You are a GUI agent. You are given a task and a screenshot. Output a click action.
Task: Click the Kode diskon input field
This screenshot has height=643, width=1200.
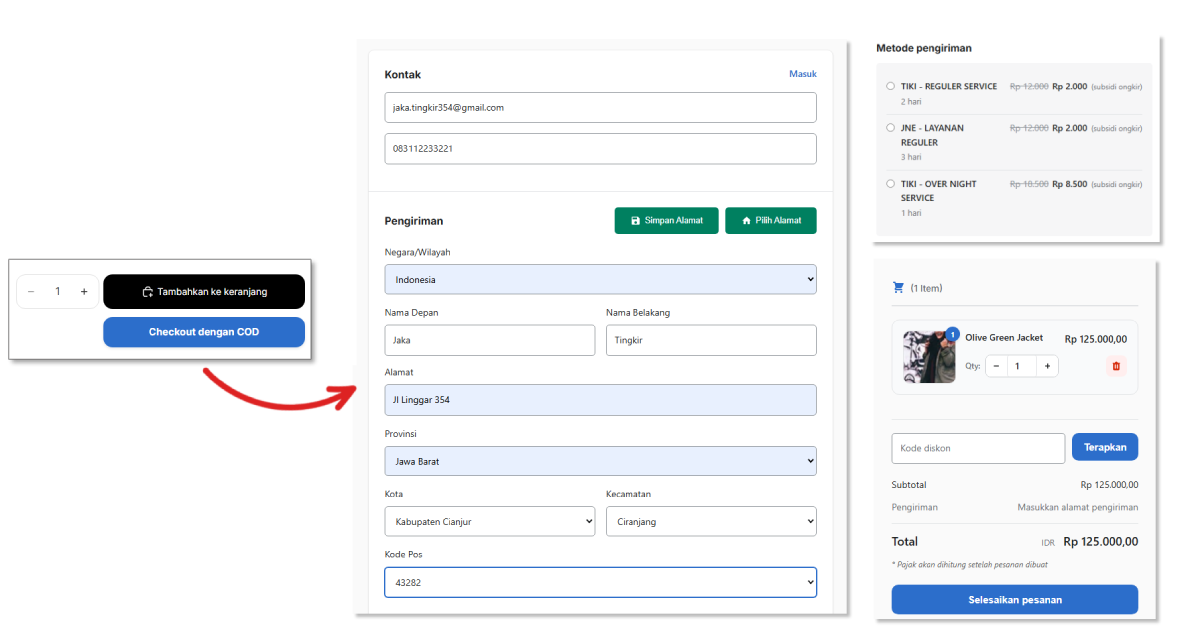click(x=977, y=448)
